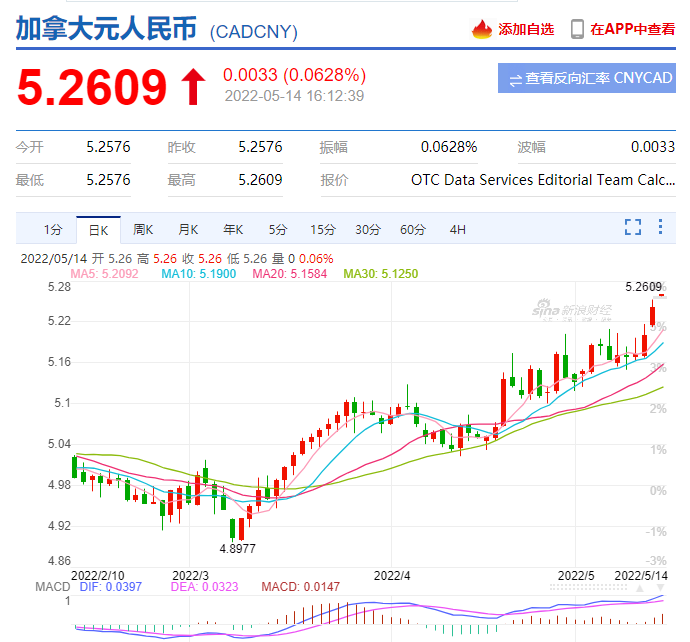Click the flame icon beside 添加自选
This screenshot has width=690, height=642.
point(481,29)
